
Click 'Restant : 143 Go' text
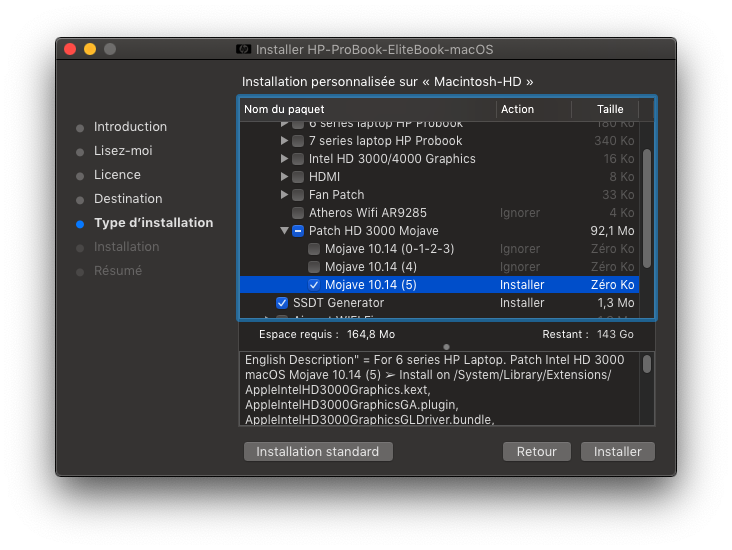[588, 334]
